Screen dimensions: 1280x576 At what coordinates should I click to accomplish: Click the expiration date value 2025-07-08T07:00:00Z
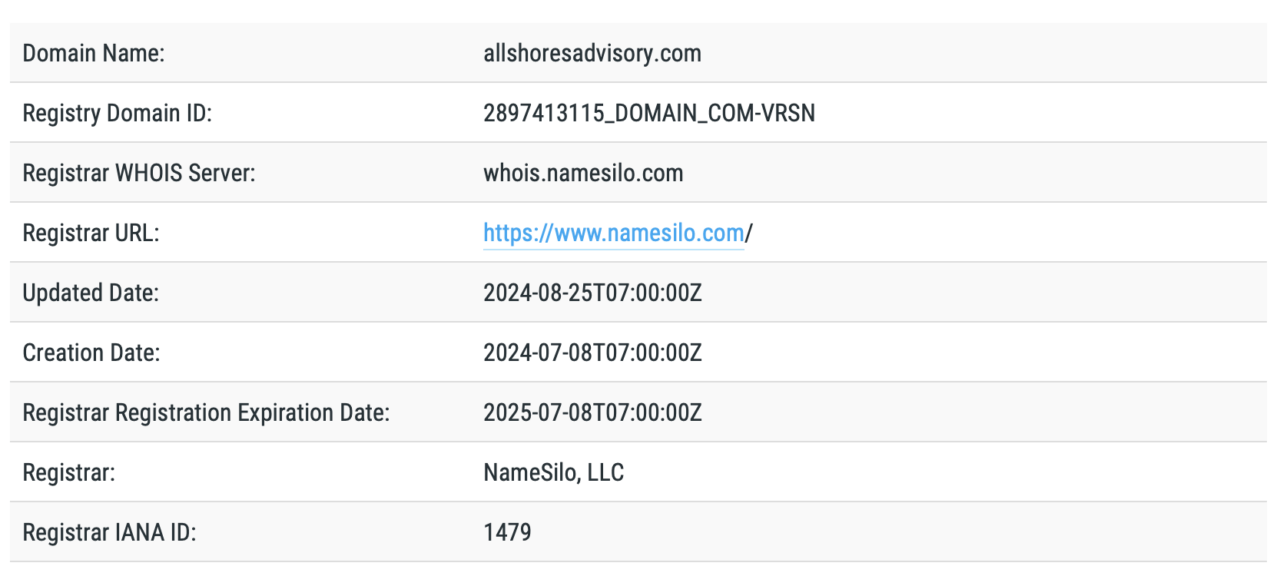click(x=592, y=413)
